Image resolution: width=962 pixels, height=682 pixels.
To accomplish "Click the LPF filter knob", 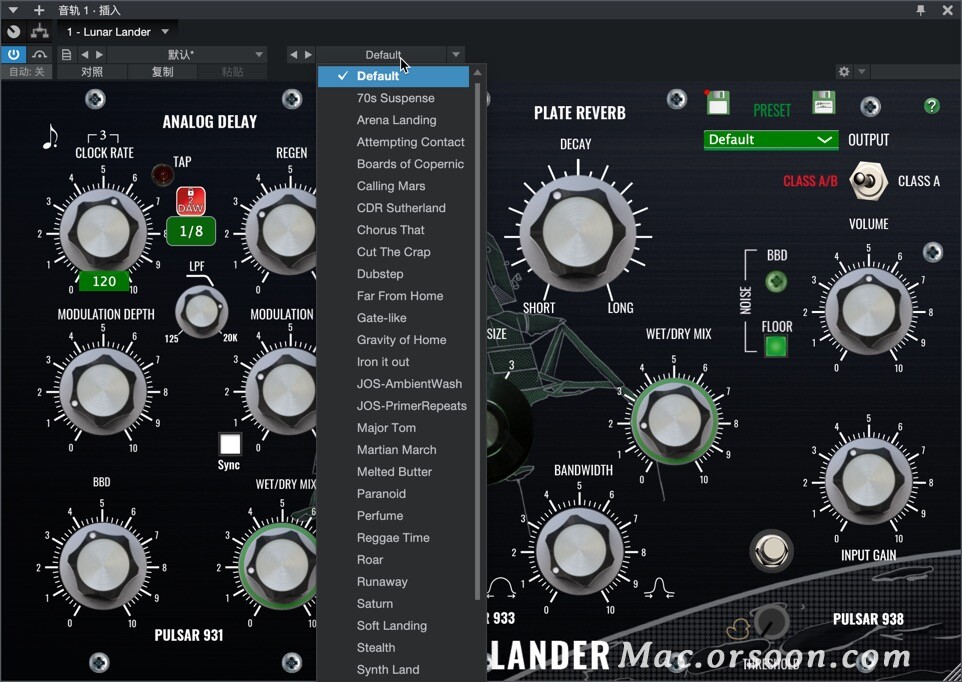I will point(201,312).
